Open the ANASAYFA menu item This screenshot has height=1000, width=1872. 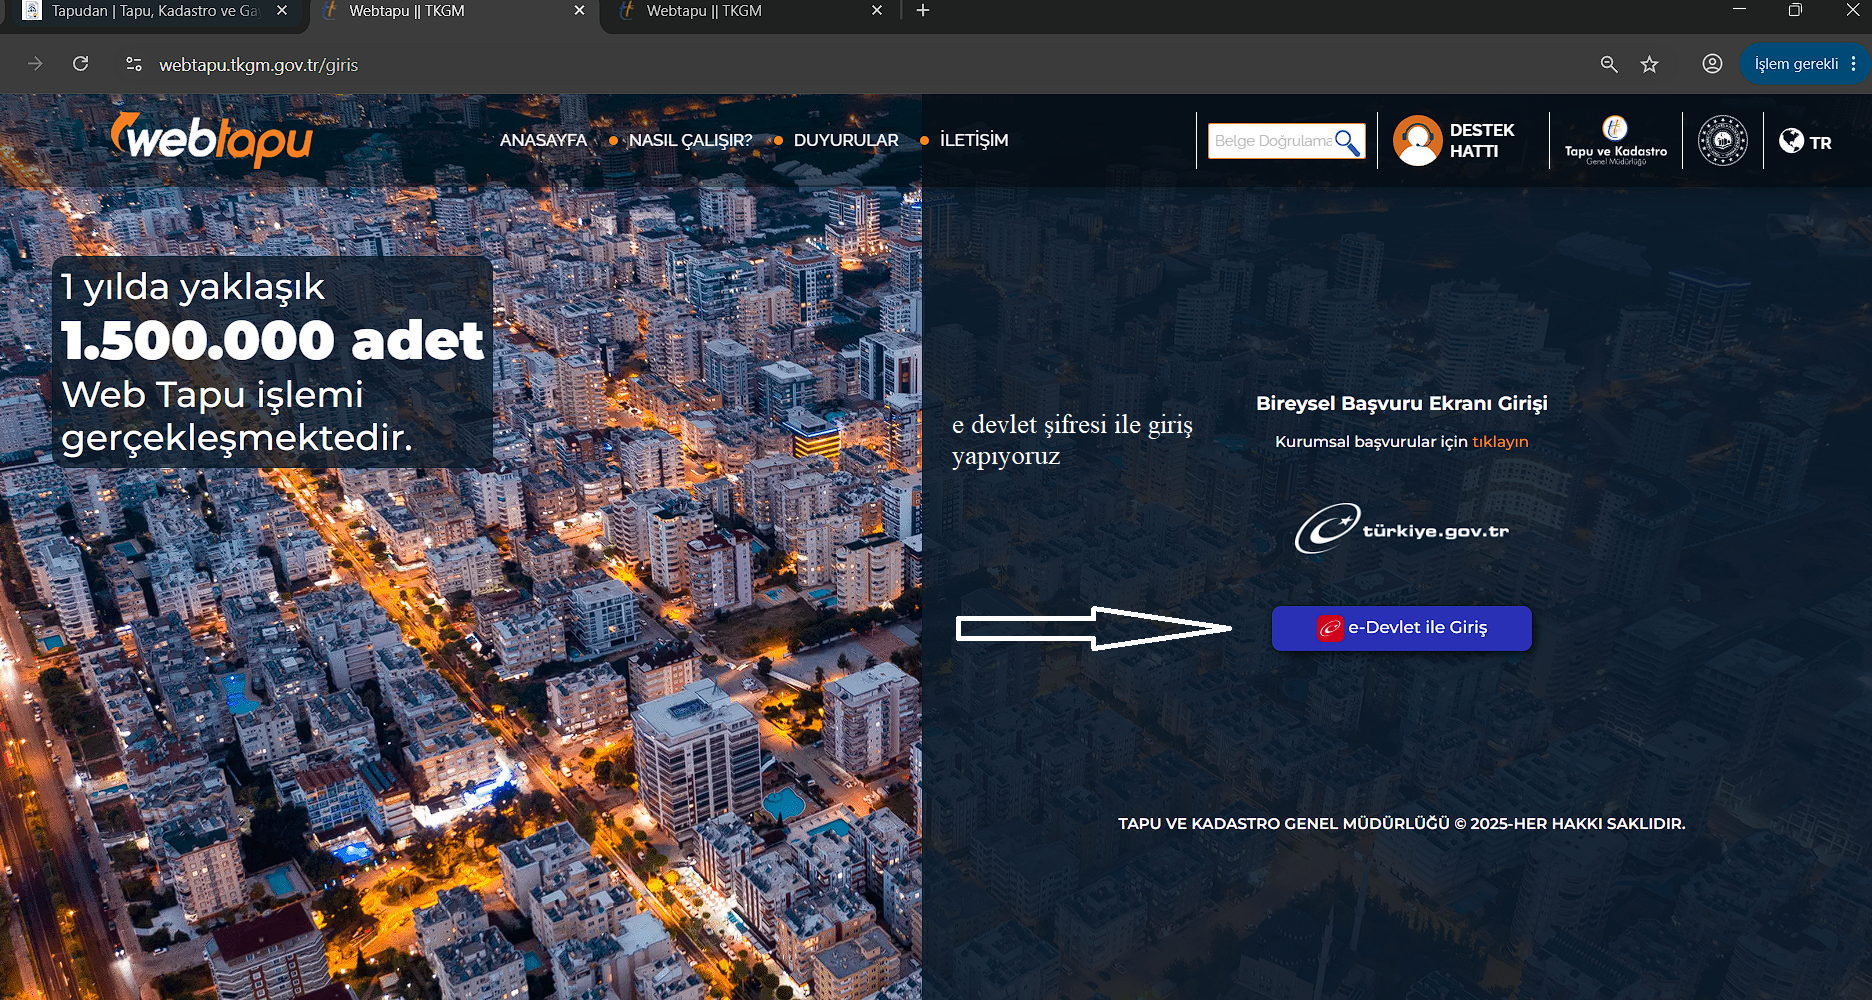coord(543,140)
